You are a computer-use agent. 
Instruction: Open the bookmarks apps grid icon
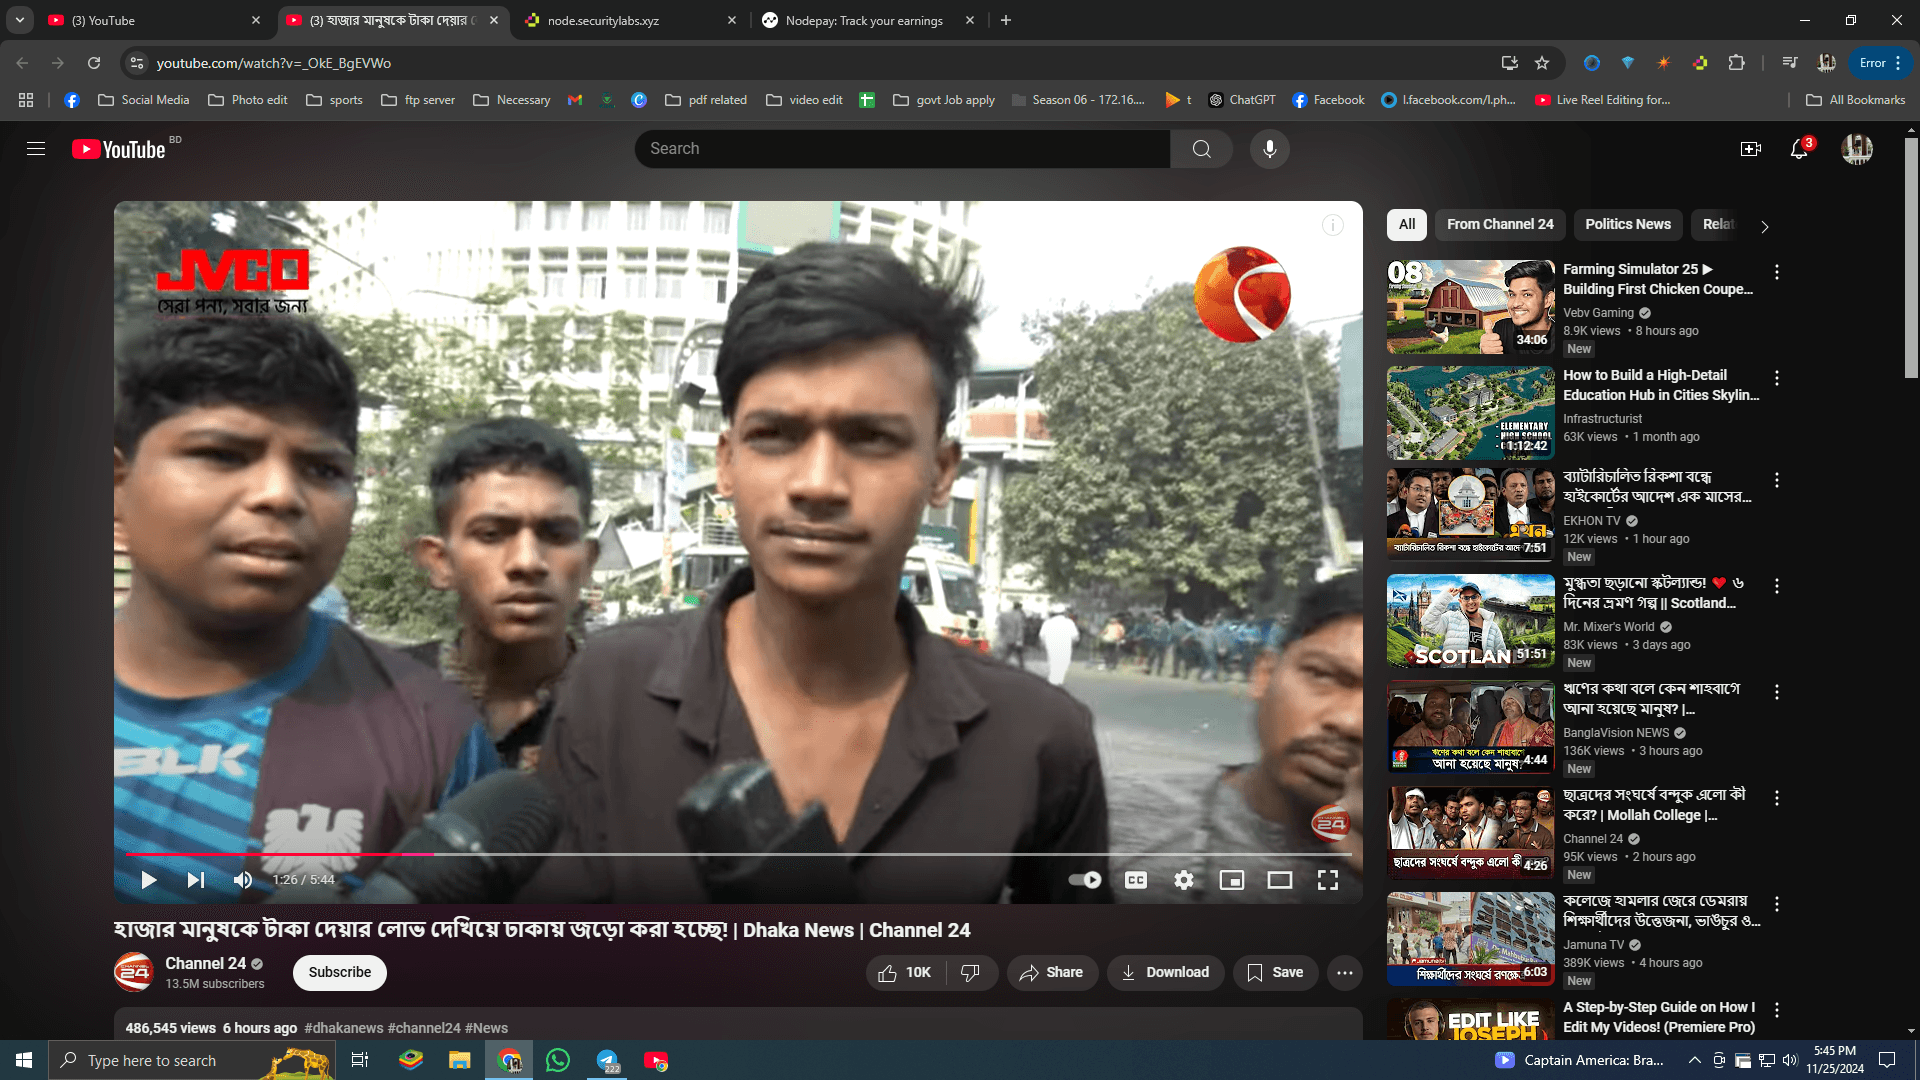tap(26, 100)
